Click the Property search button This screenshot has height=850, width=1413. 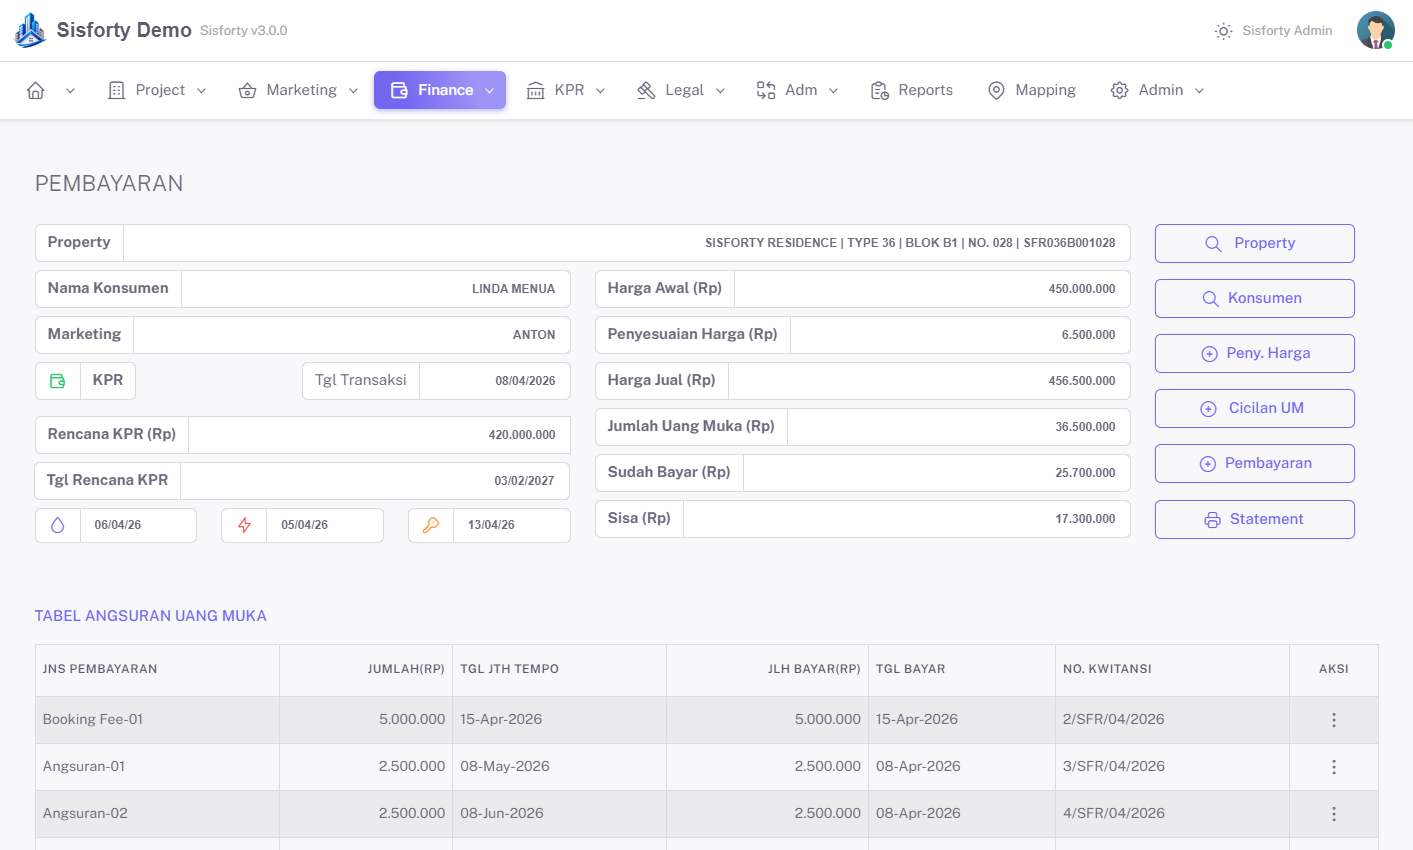[x=1255, y=243]
